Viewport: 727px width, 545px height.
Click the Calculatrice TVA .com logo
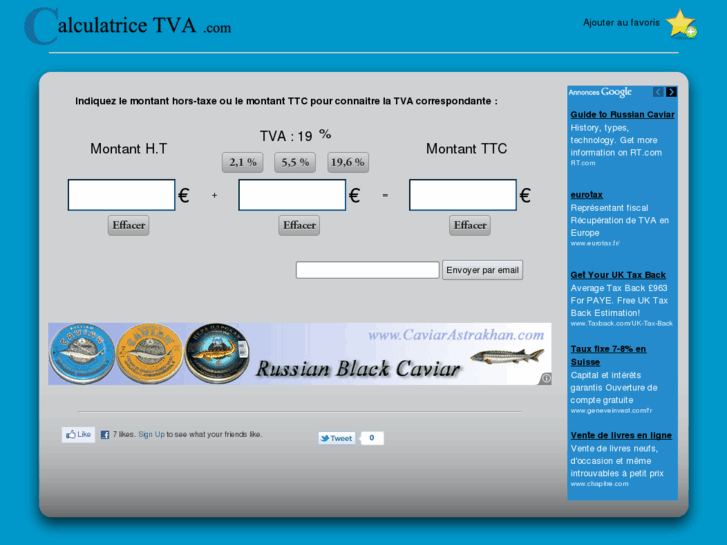(128, 26)
